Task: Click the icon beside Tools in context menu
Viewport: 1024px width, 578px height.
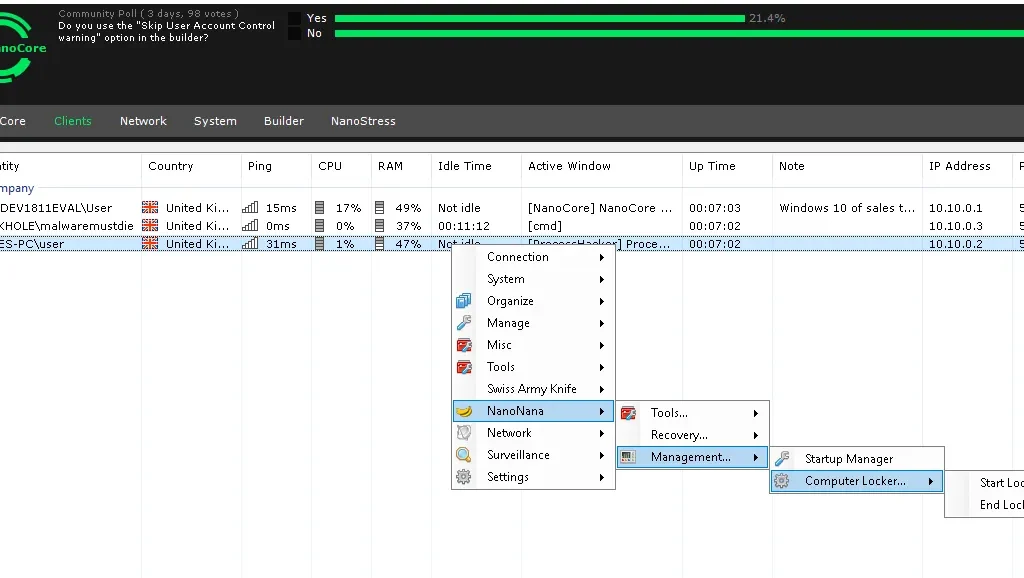Action: [x=464, y=367]
